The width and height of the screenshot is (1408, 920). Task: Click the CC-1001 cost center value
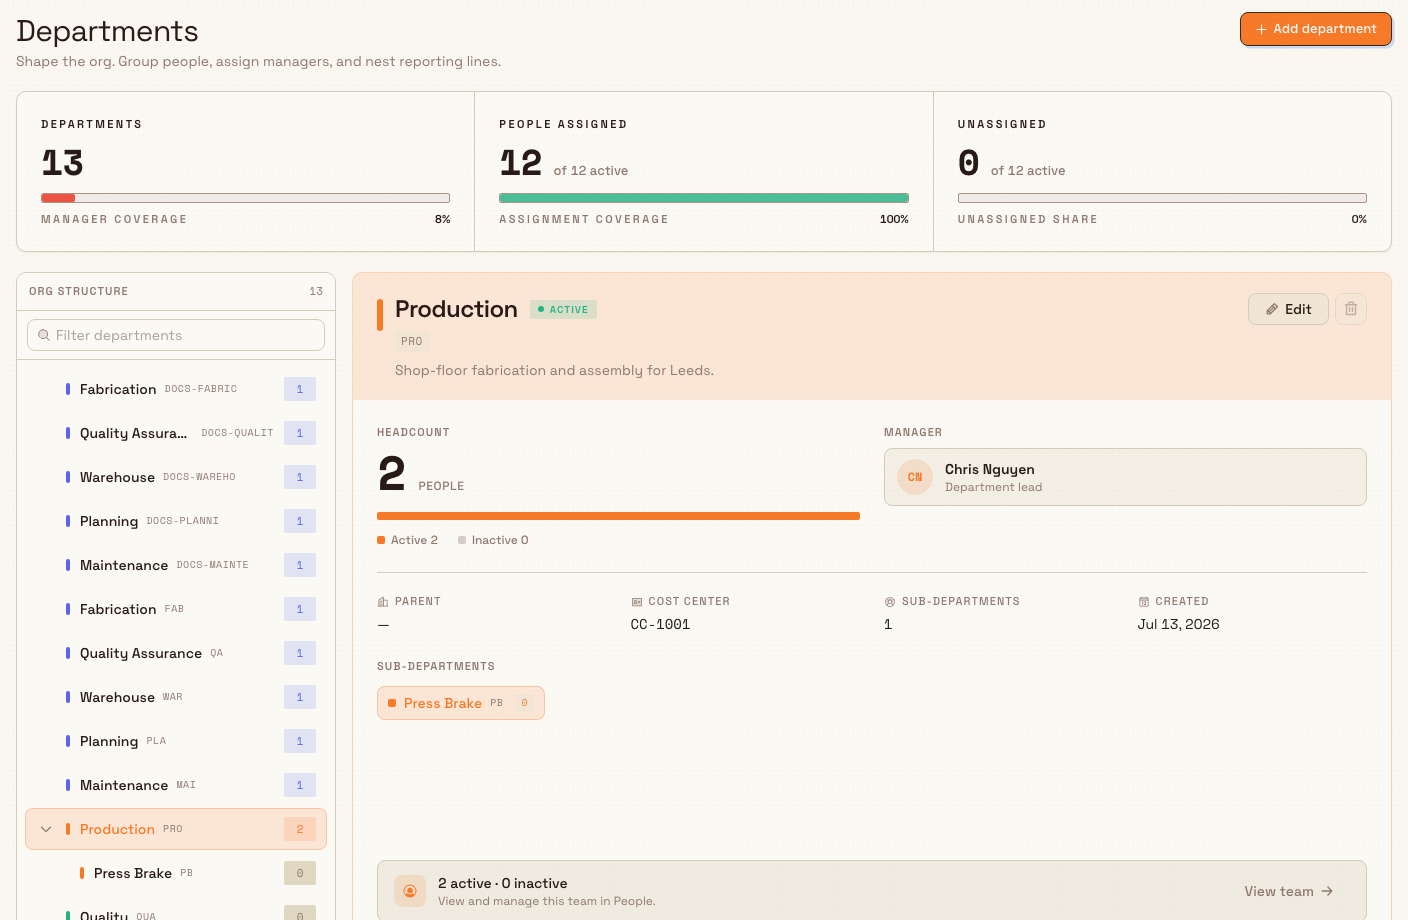660,624
